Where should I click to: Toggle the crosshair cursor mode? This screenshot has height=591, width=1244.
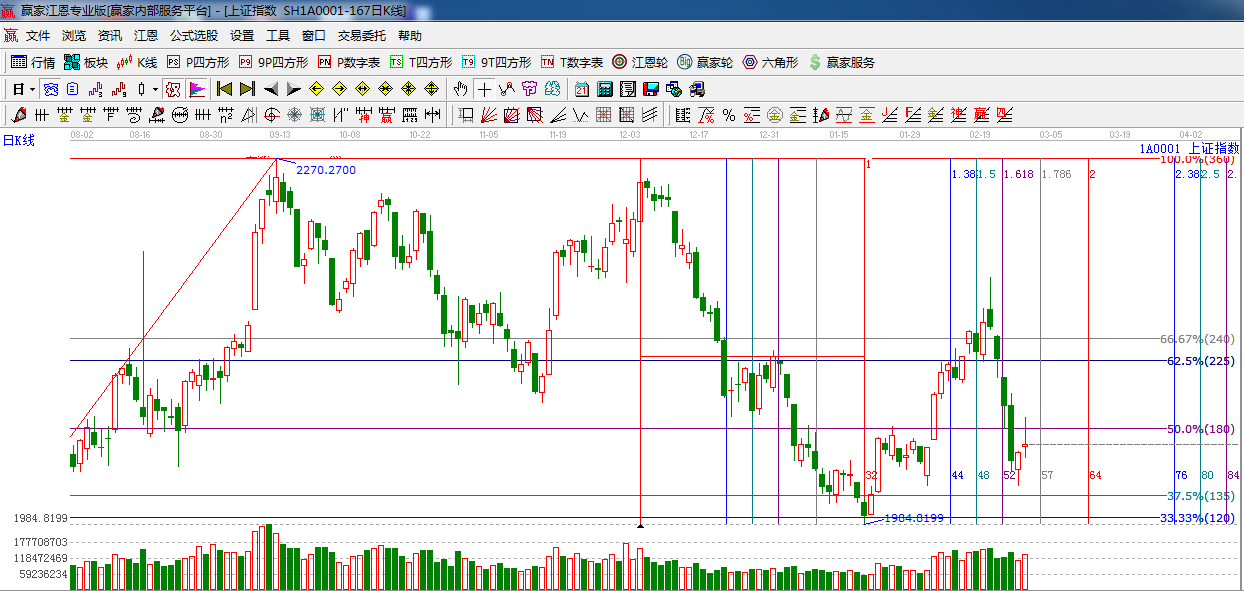tap(484, 89)
